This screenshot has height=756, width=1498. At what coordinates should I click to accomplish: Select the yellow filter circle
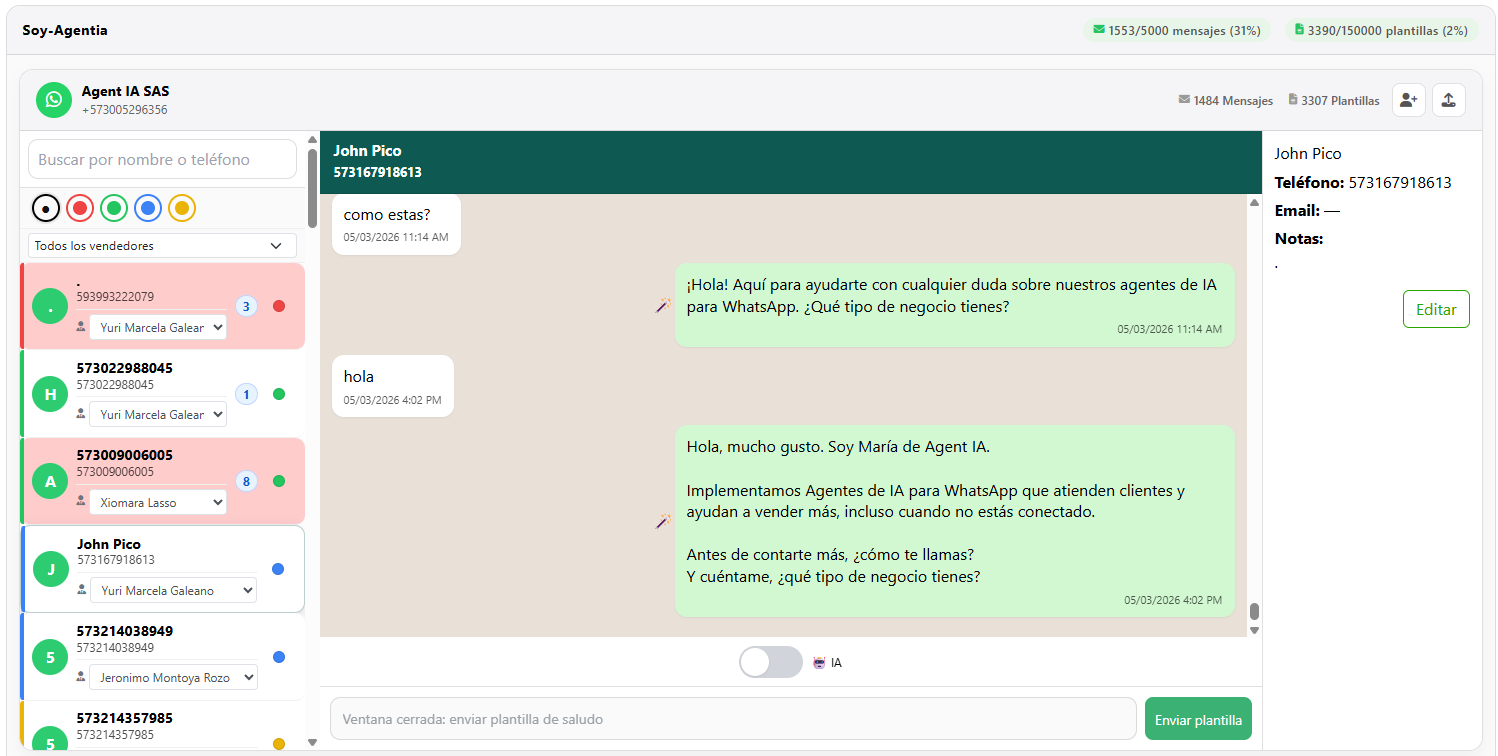(182, 208)
